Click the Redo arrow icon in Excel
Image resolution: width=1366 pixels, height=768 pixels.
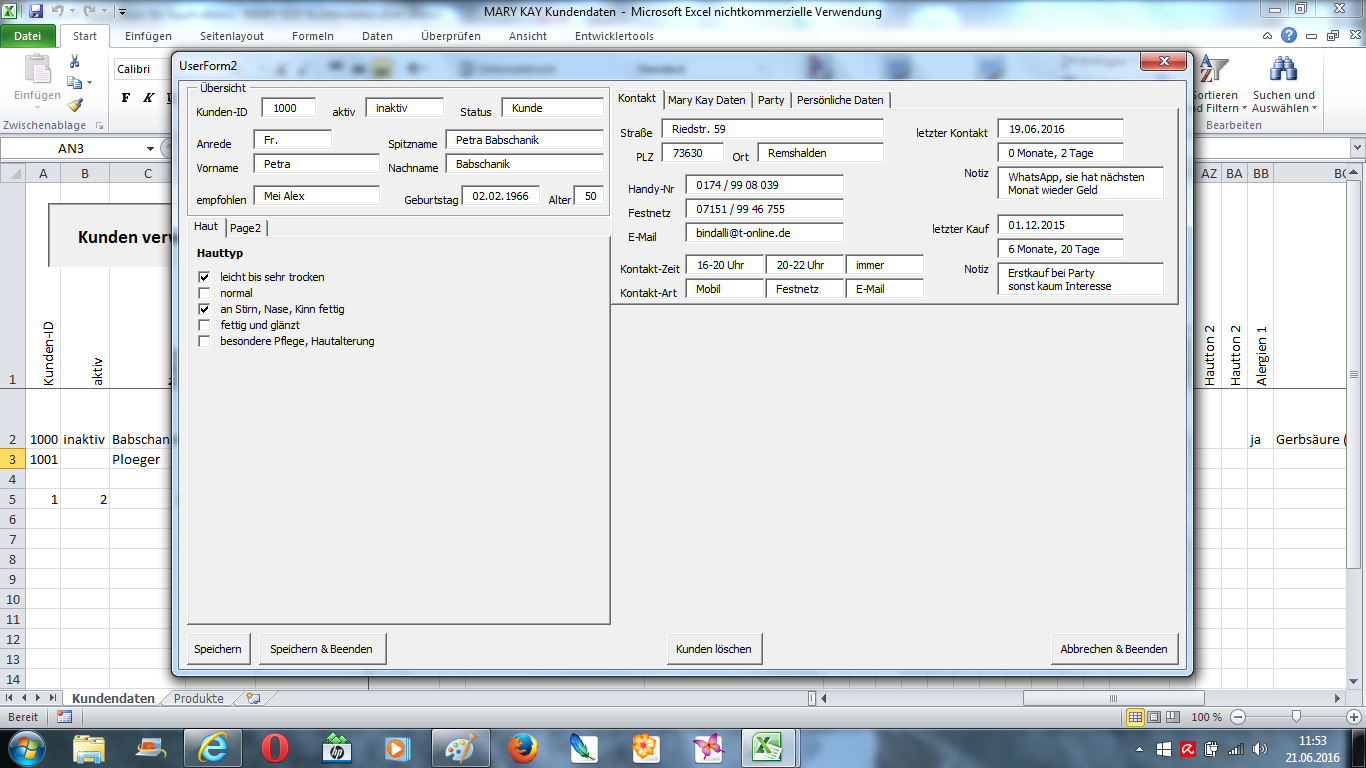point(88,12)
